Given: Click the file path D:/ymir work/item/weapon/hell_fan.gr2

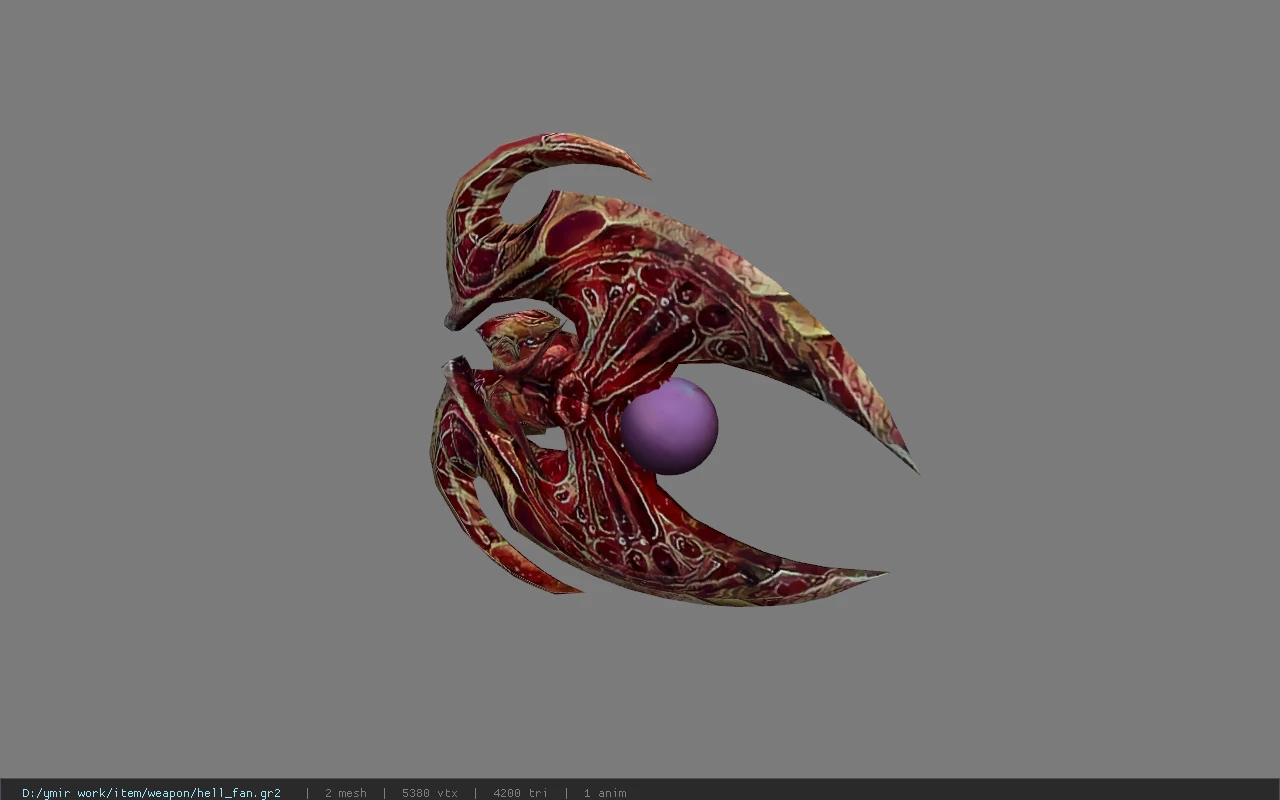Looking at the screenshot, I should pos(151,793).
